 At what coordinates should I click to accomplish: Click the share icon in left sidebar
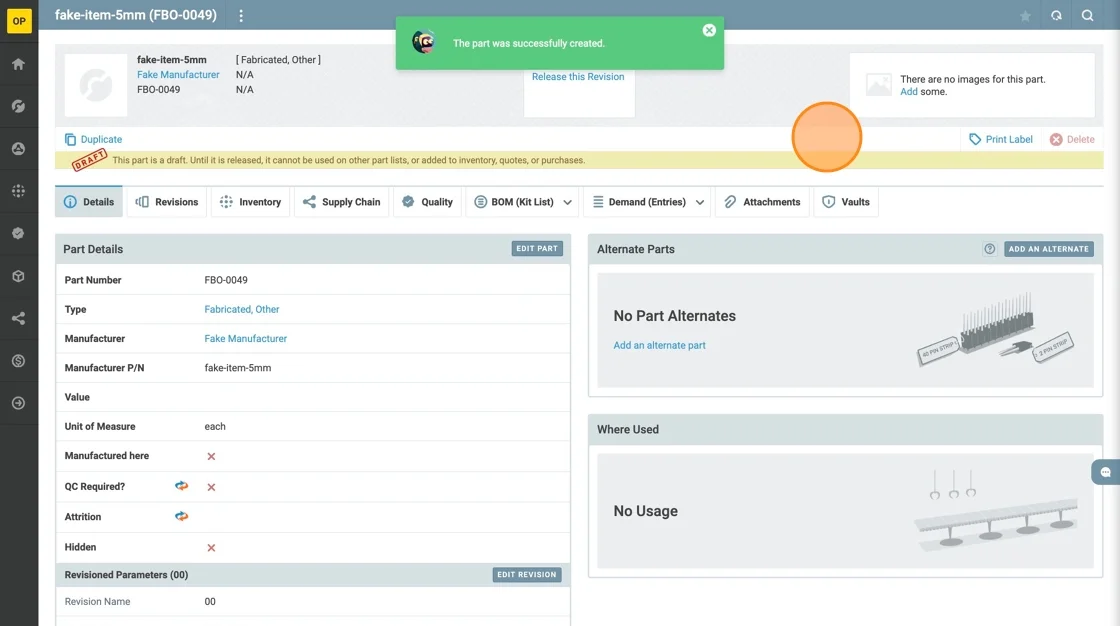[x=18, y=319]
